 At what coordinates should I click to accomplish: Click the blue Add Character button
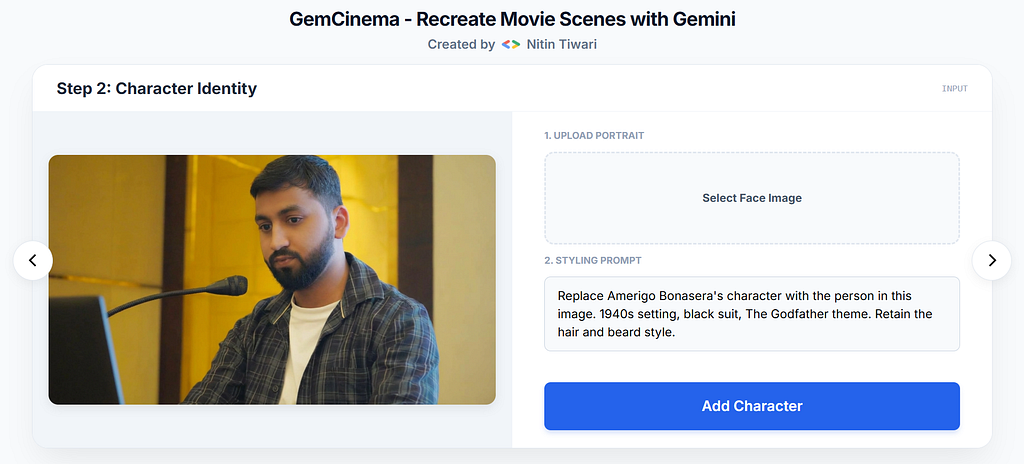[752, 406]
